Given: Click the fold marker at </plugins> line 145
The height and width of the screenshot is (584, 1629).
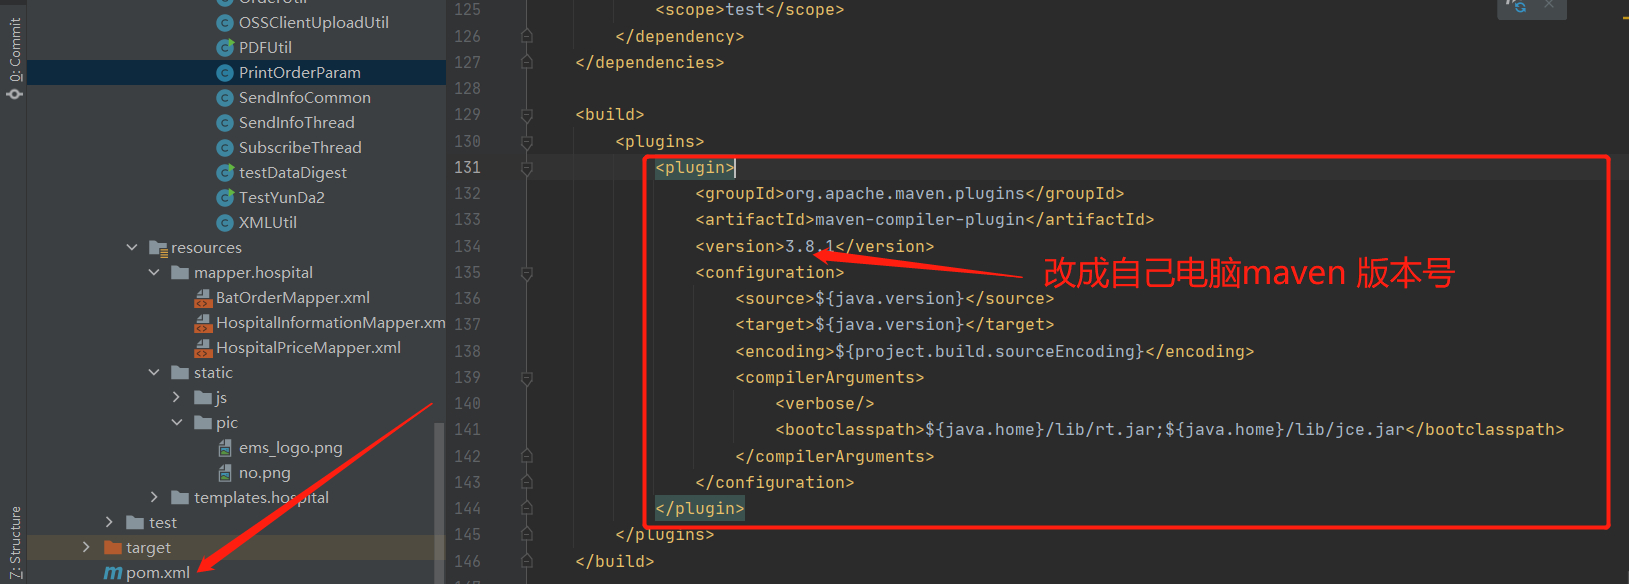Looking at the screenshot, I should (x=527, y=535).
